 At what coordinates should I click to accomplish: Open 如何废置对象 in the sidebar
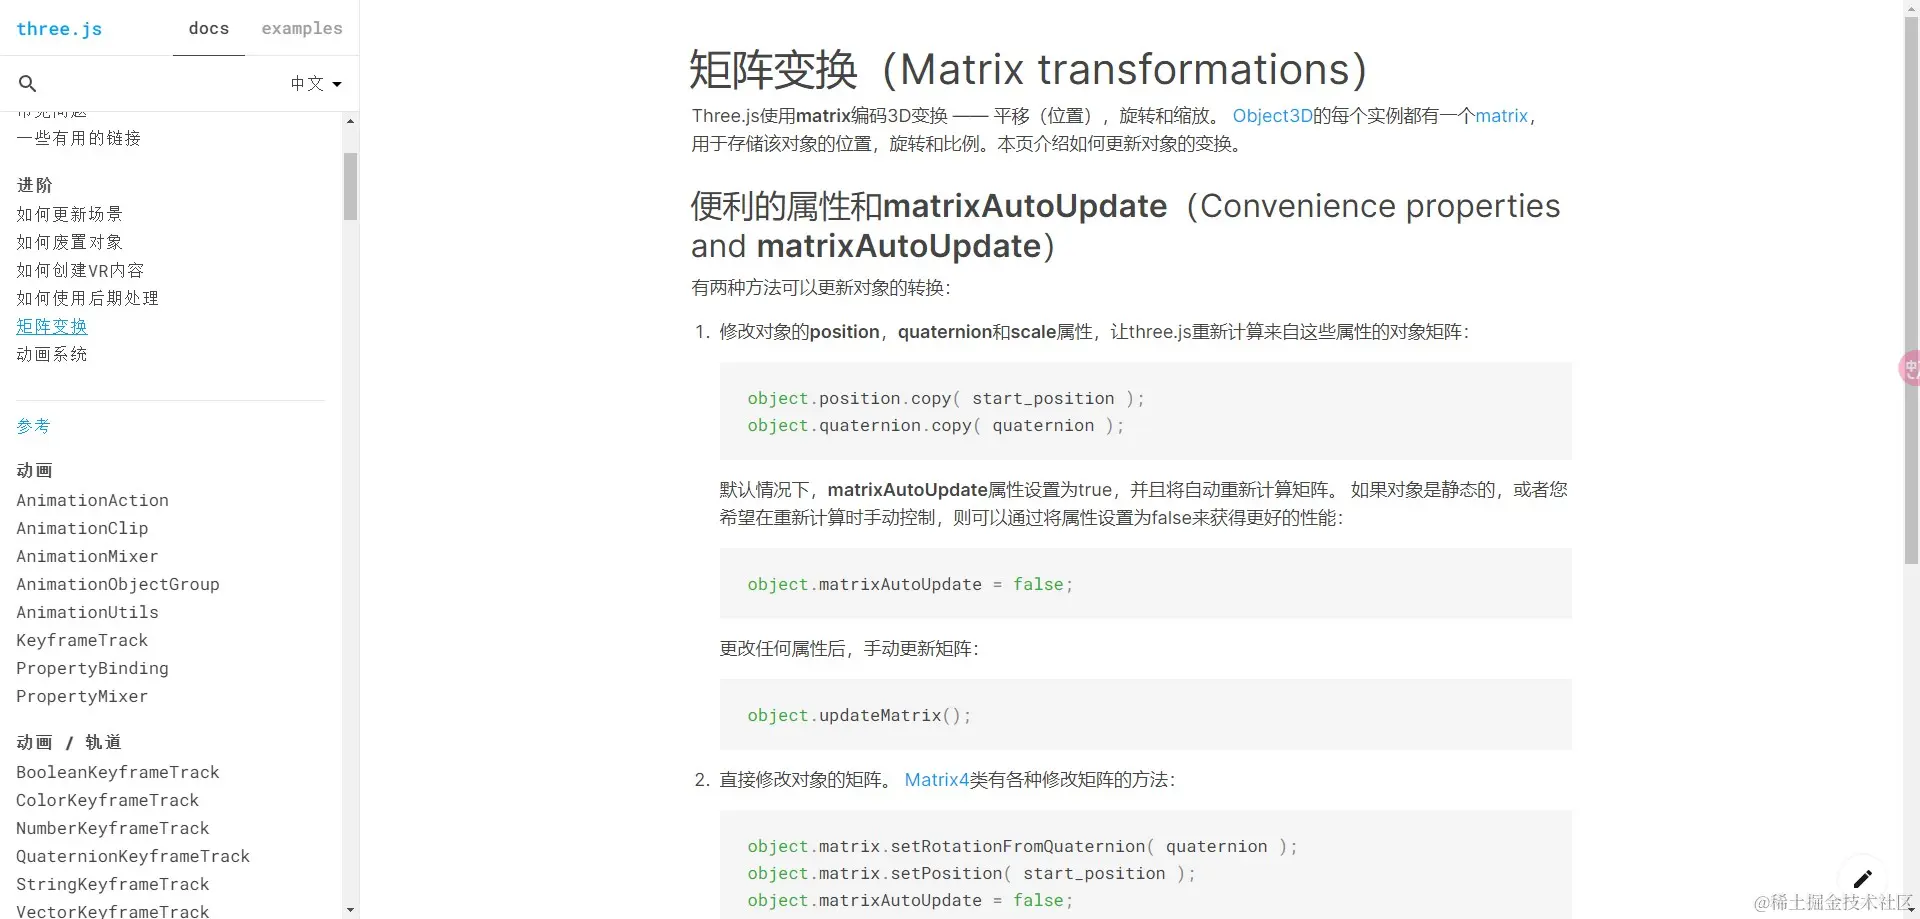pyautogui.click(x=70, y=242)
